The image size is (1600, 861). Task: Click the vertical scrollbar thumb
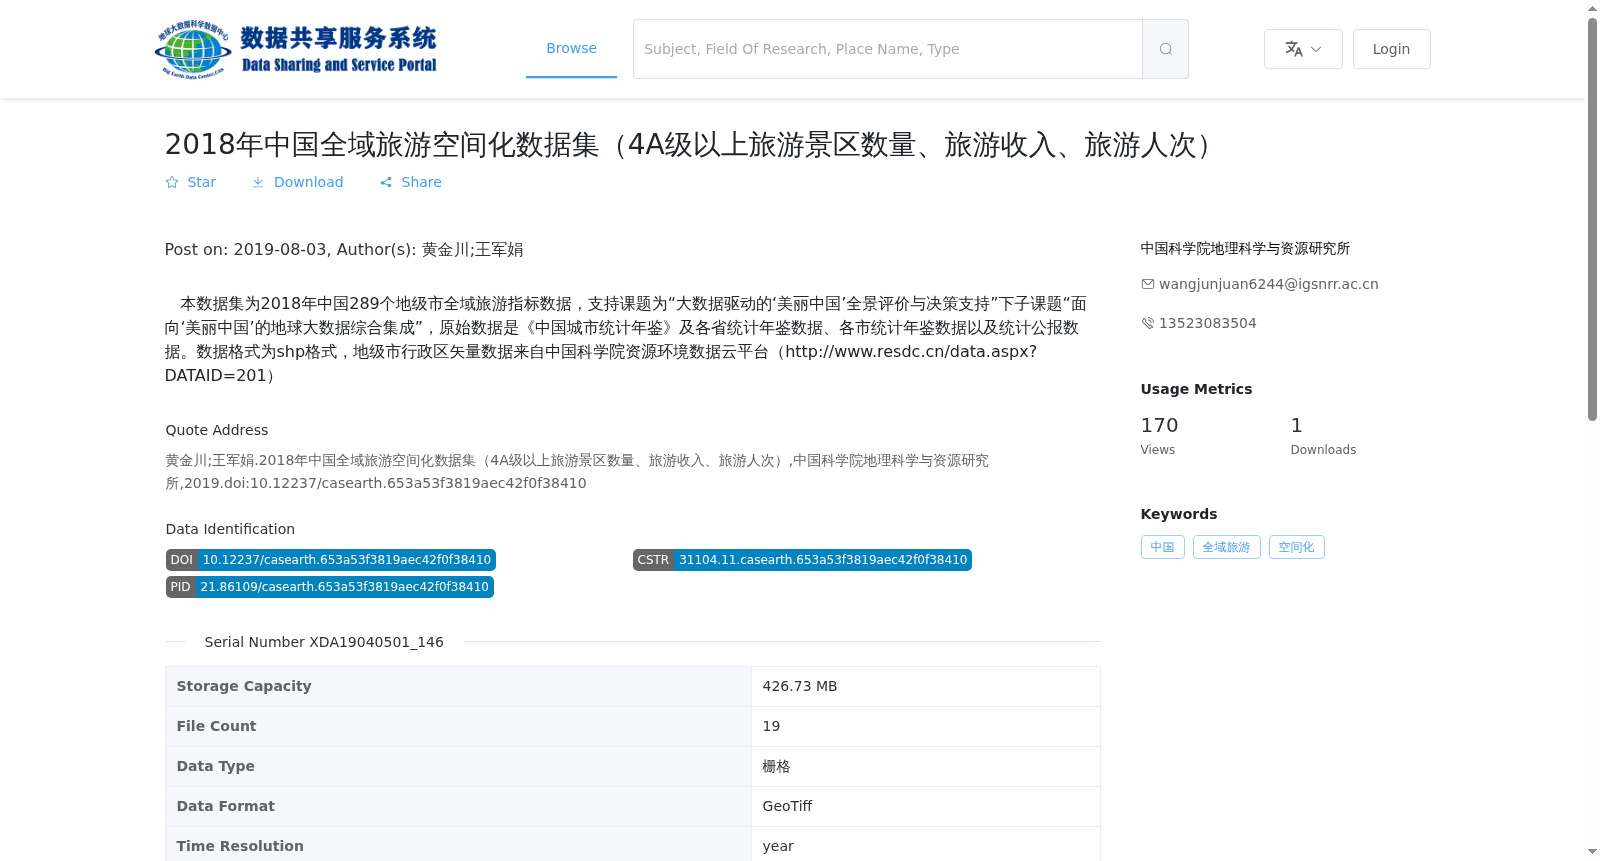coord(1592,219)
